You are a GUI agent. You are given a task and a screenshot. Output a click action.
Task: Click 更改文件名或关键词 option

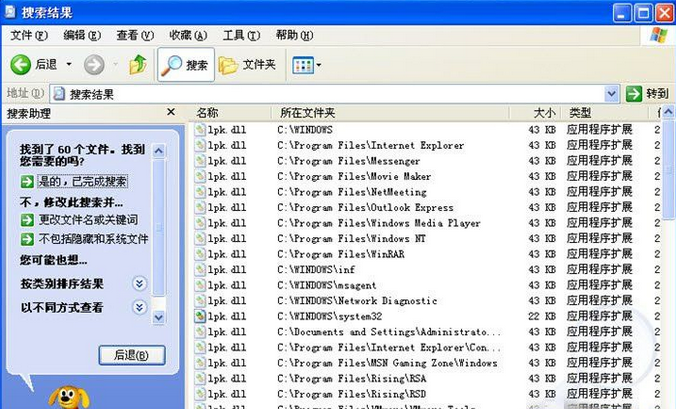pyautogui.click(x=88, y=220)
